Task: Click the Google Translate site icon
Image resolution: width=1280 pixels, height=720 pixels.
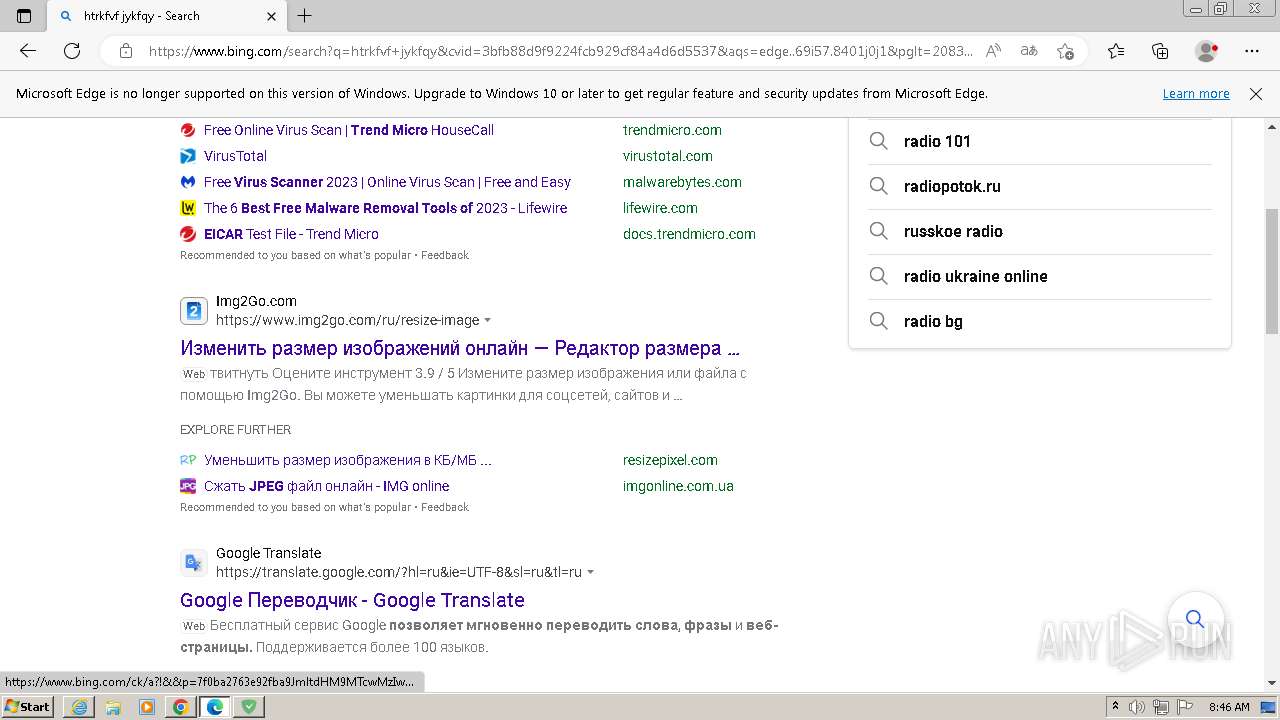Action: point(194,563)
